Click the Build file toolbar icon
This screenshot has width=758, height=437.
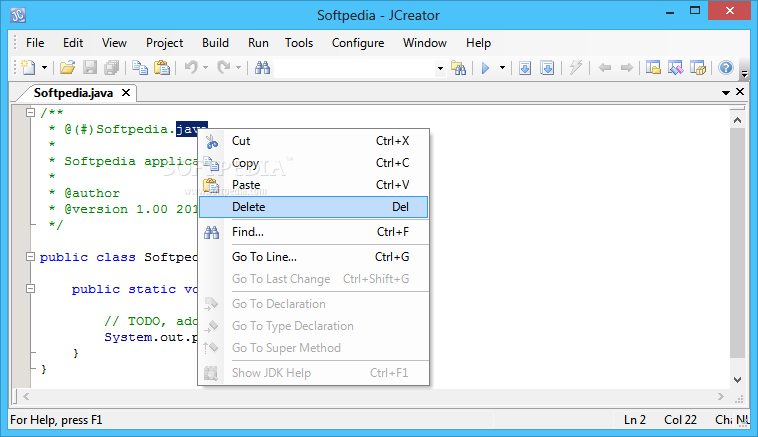525,68
